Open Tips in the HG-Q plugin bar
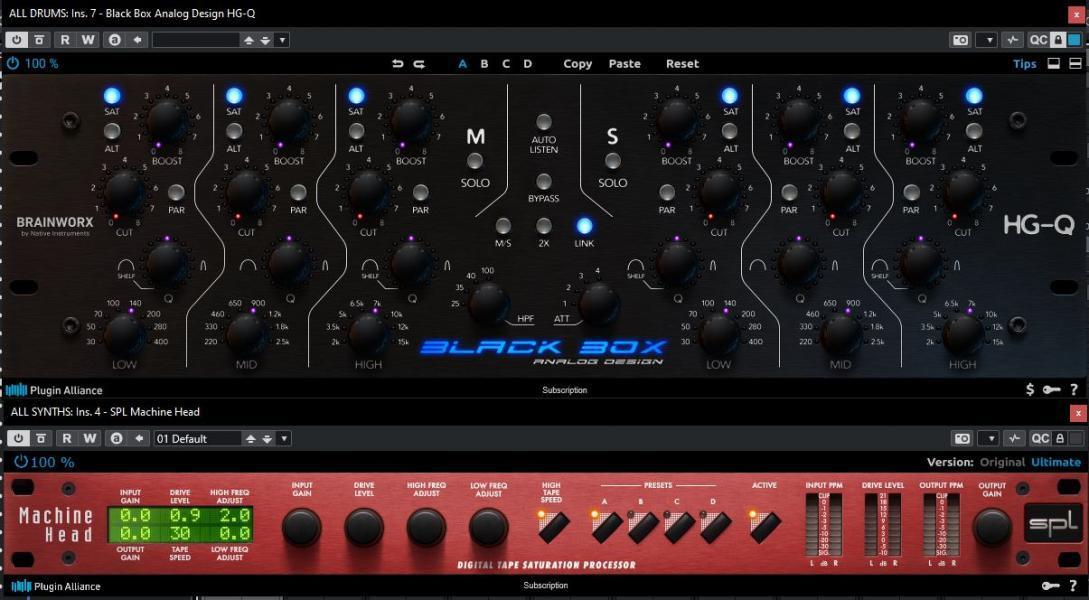1089x600 pixels. point(1024,64)
